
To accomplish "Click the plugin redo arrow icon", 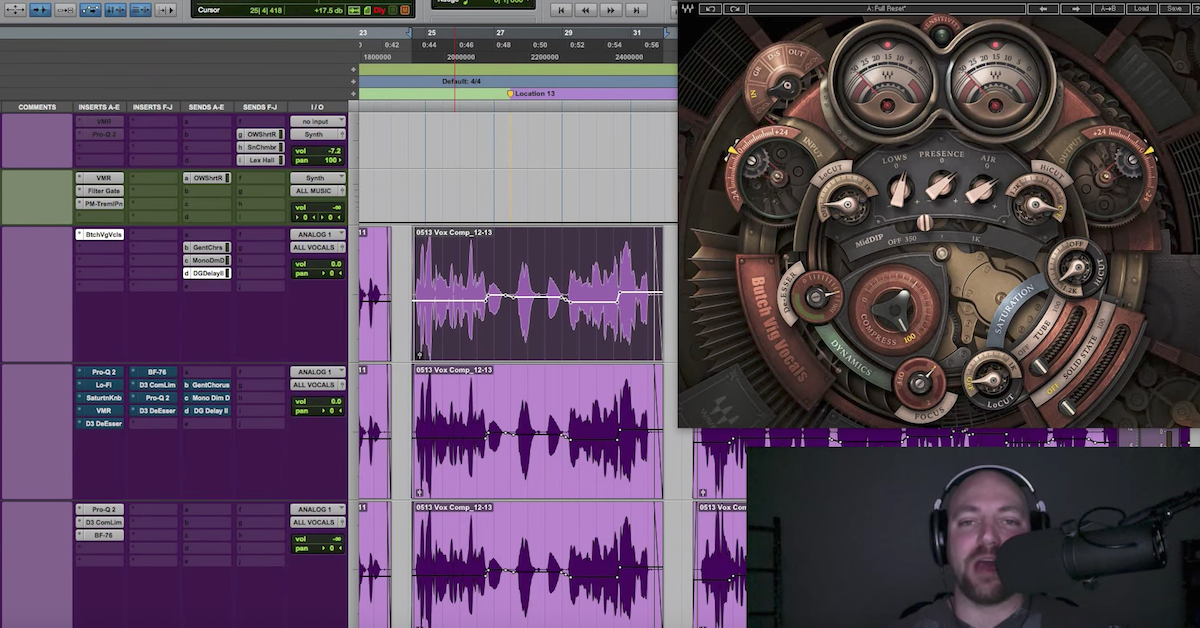I will pos(733,9).
